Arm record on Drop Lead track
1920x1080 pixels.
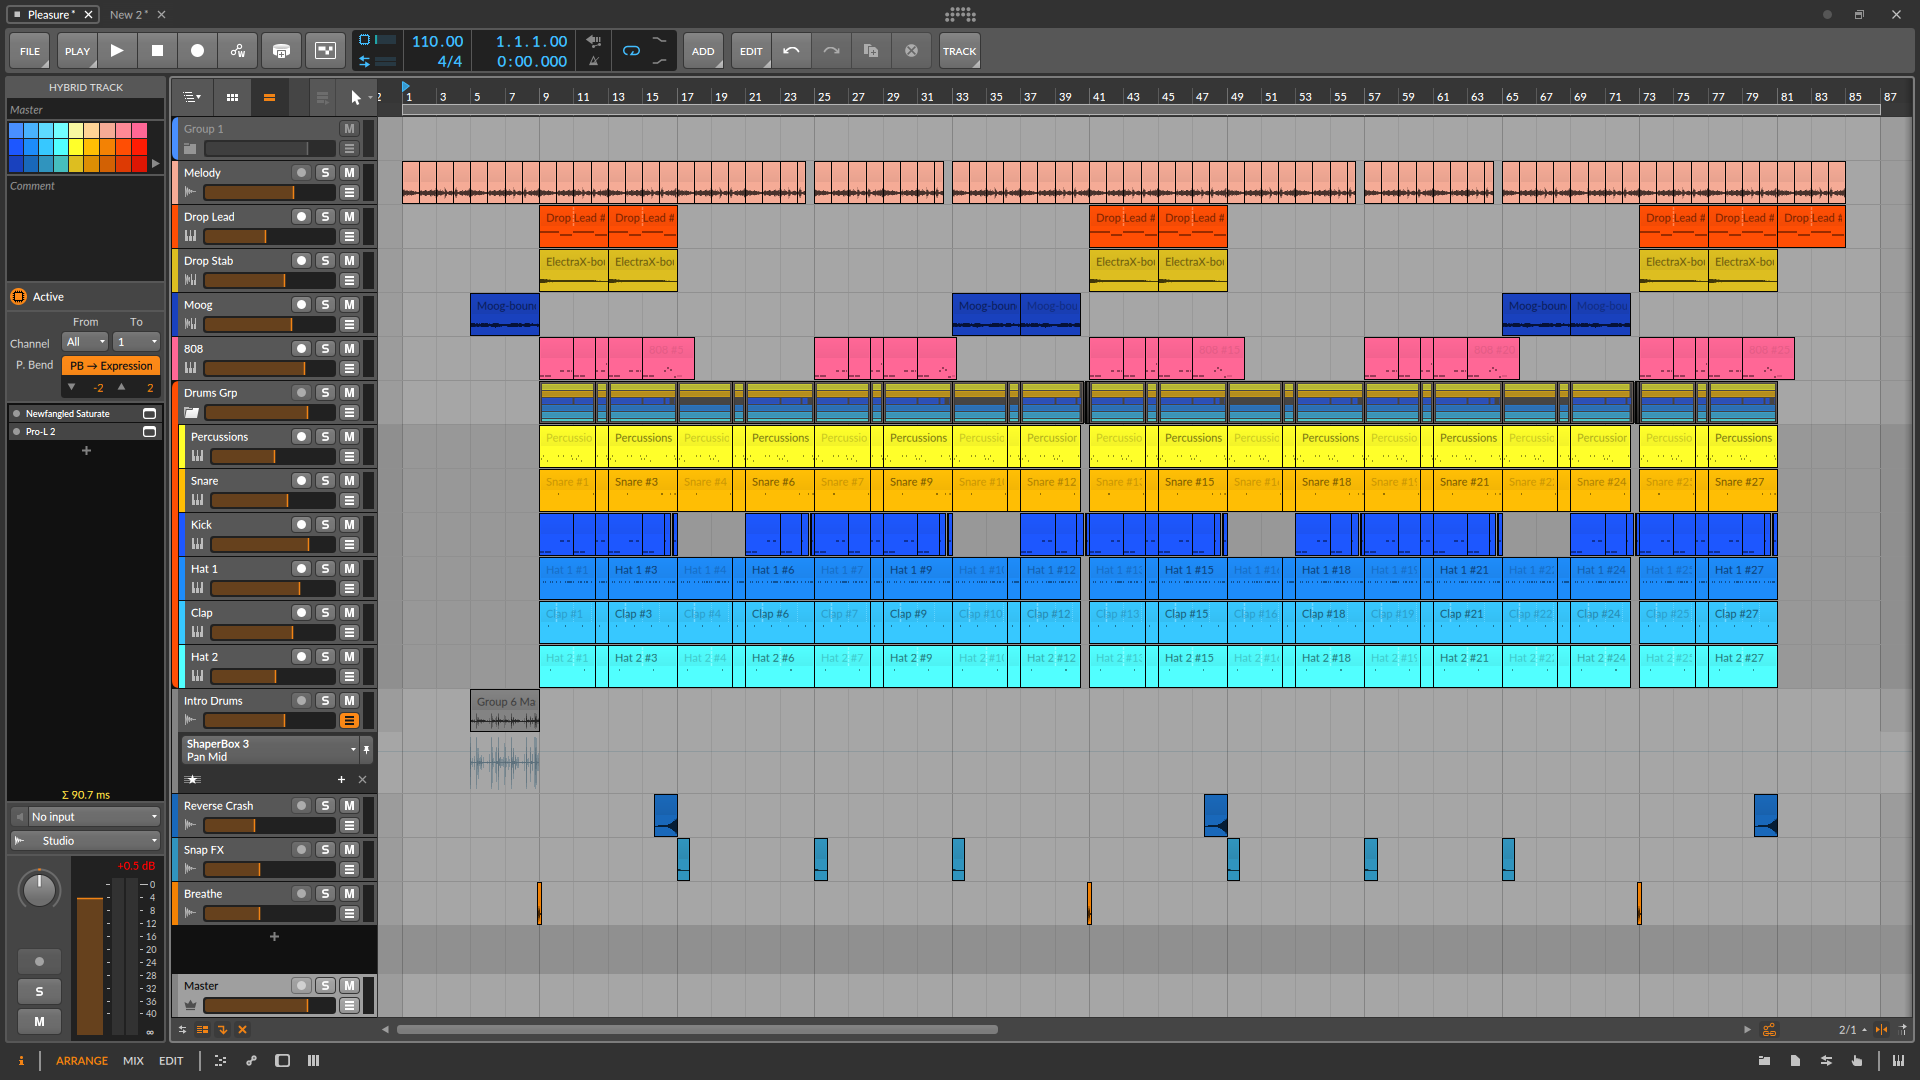click(x=301, y=217)
